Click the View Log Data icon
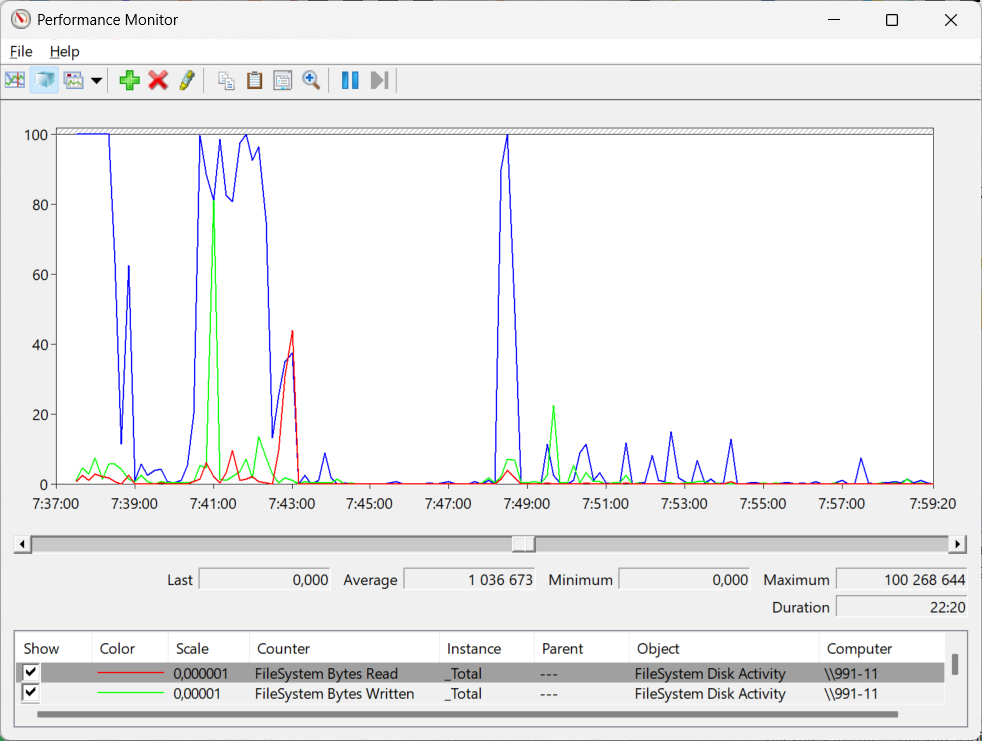Viewport: 982px width, 741px height. [44, 80]
